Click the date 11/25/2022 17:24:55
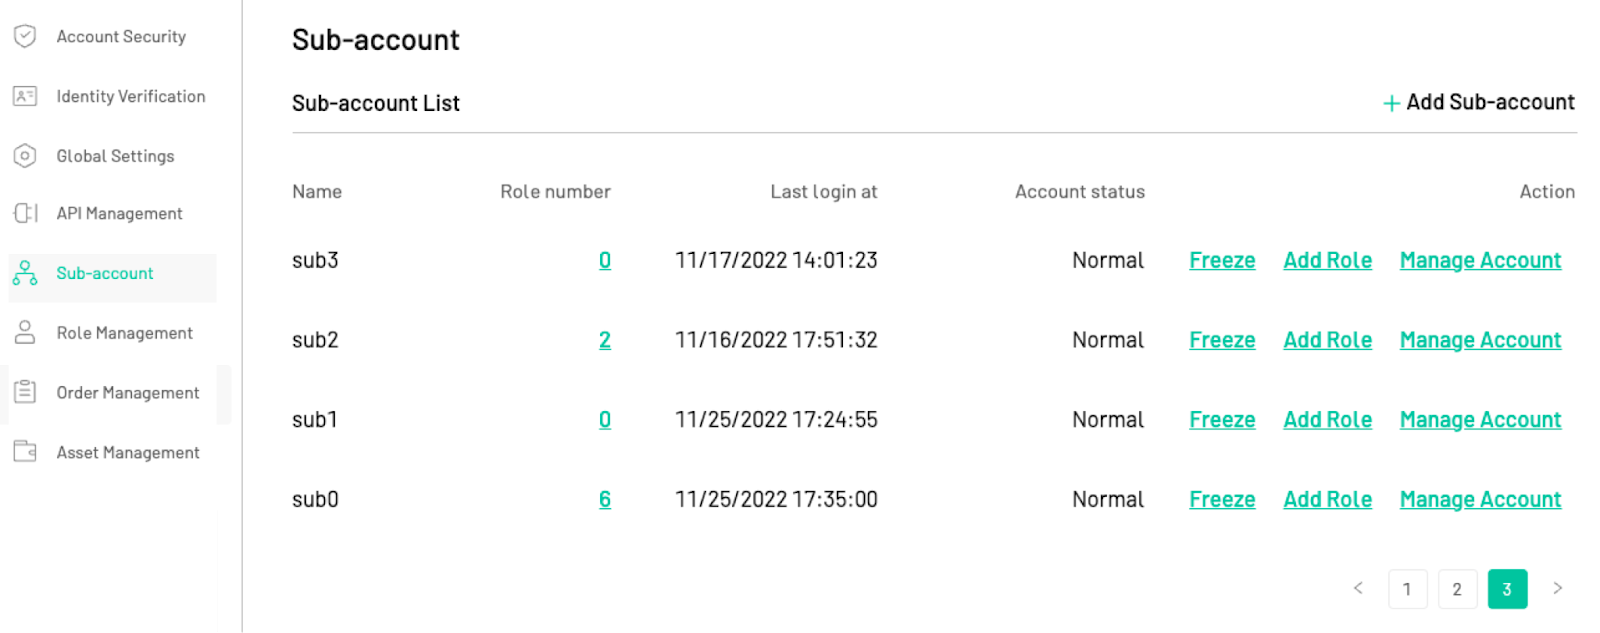This screenshot has height=633, width=1600. [x=776, y=420]
